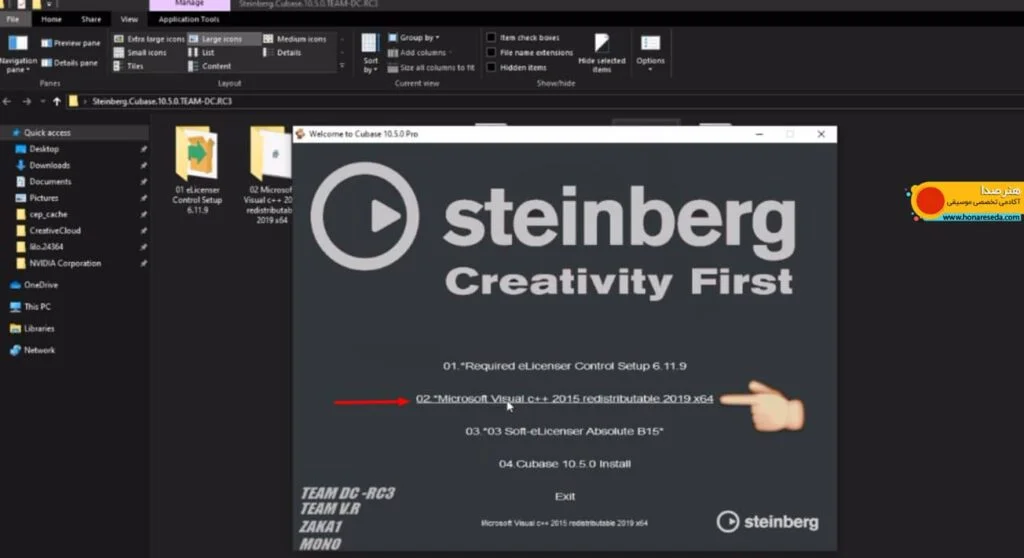Select Quick access in navigation pane

47,133
